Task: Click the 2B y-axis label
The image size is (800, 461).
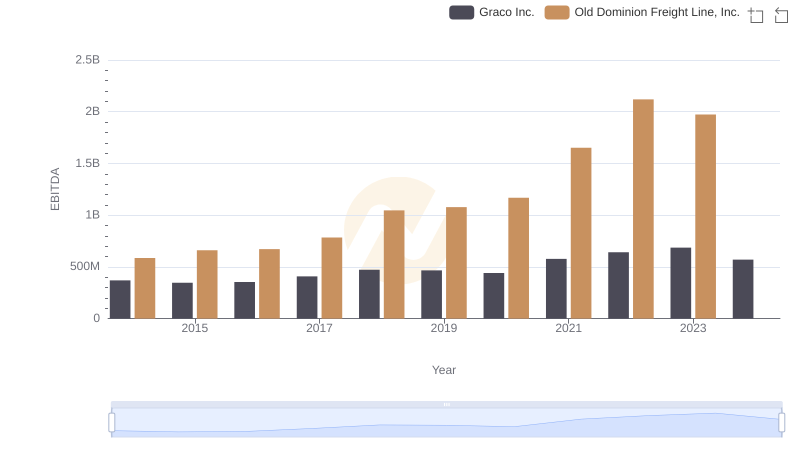Action: pyautogui.click(x=93, y=111)
